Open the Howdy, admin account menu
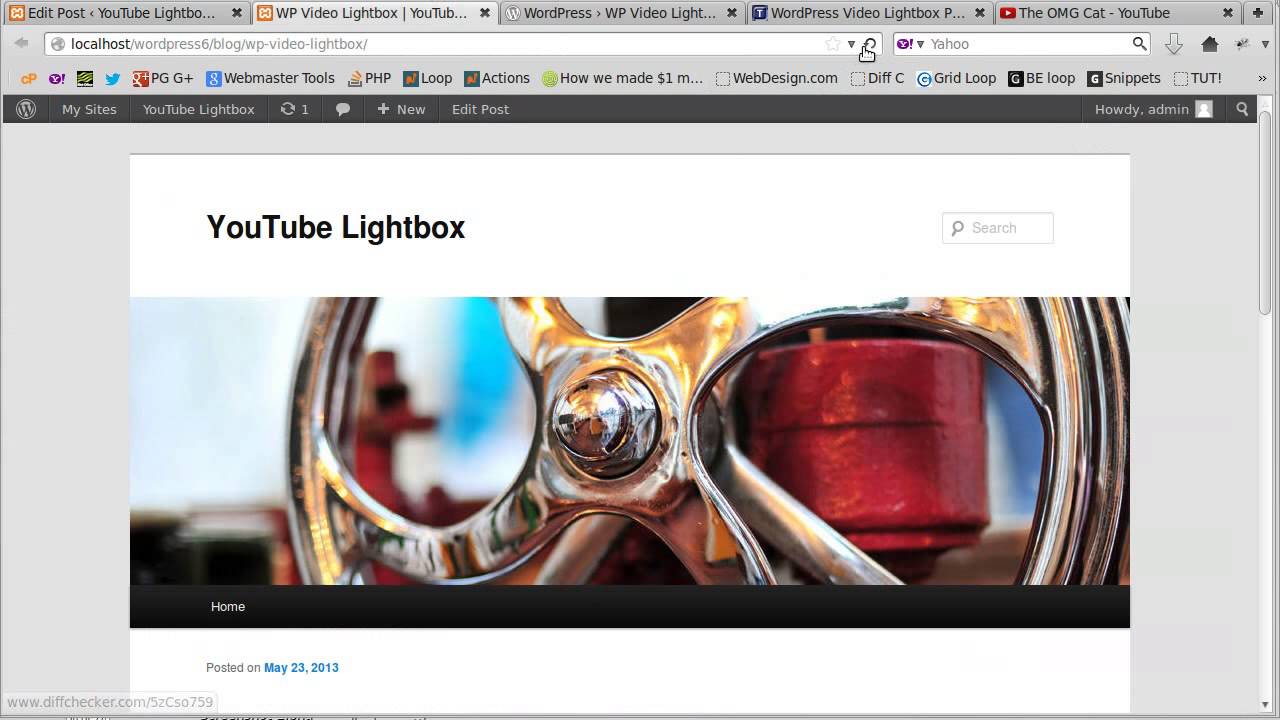This screenshot has width=1280, height=720. pyautogui.click(x=1153, y=109)
